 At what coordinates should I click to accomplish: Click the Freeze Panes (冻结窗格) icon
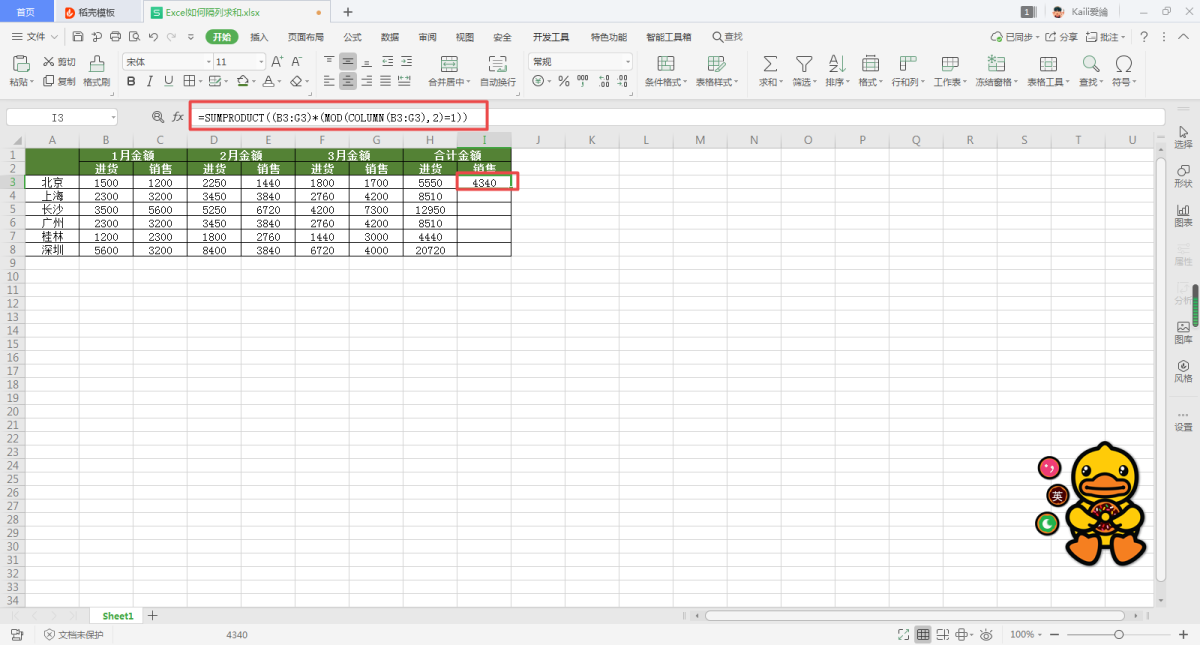996,65
